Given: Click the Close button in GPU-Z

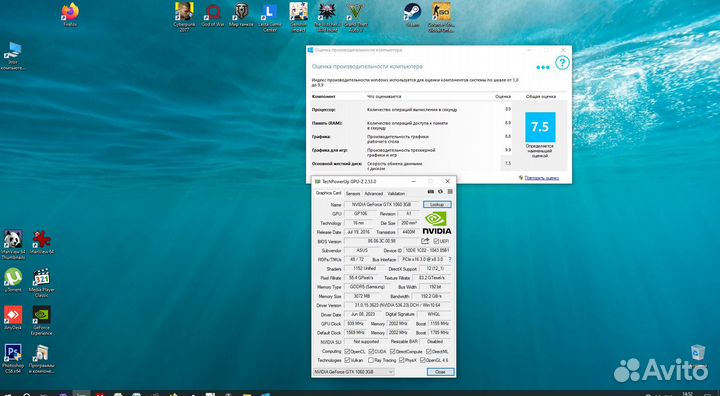Looking at the screenshot, I should (x=440, y=372).
